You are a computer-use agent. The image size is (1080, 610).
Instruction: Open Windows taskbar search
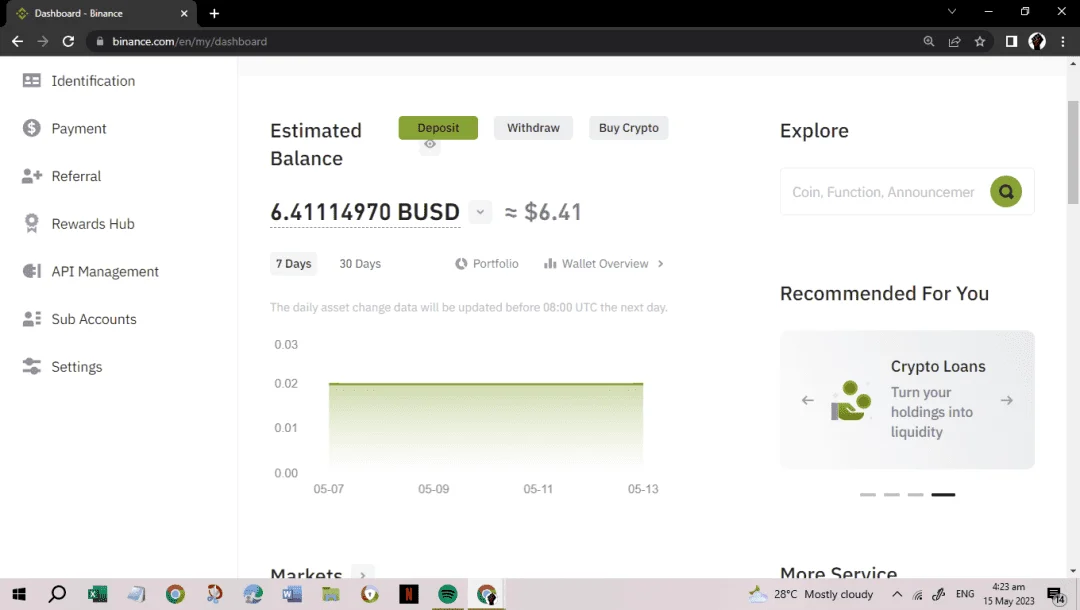(x=57, y=594)
